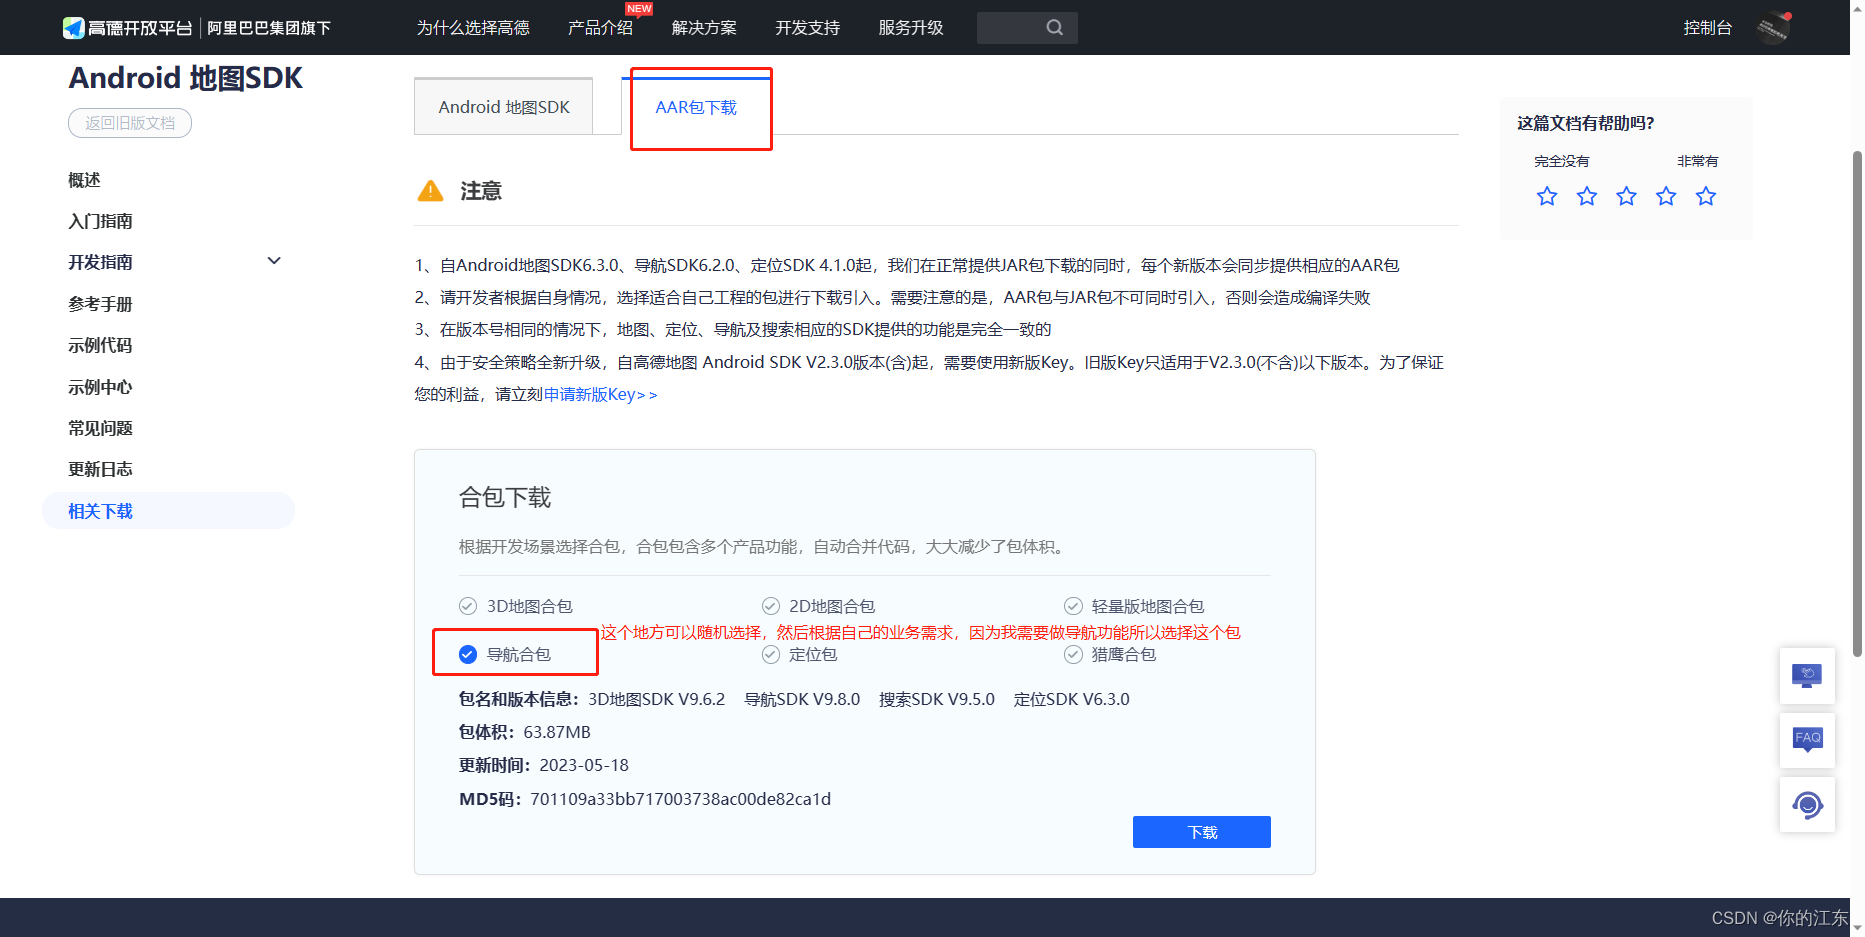Viewport: 1865px width, 937px height.
Task: Select 轻量版地图合包 option
Action: [x=1134, y=606]
